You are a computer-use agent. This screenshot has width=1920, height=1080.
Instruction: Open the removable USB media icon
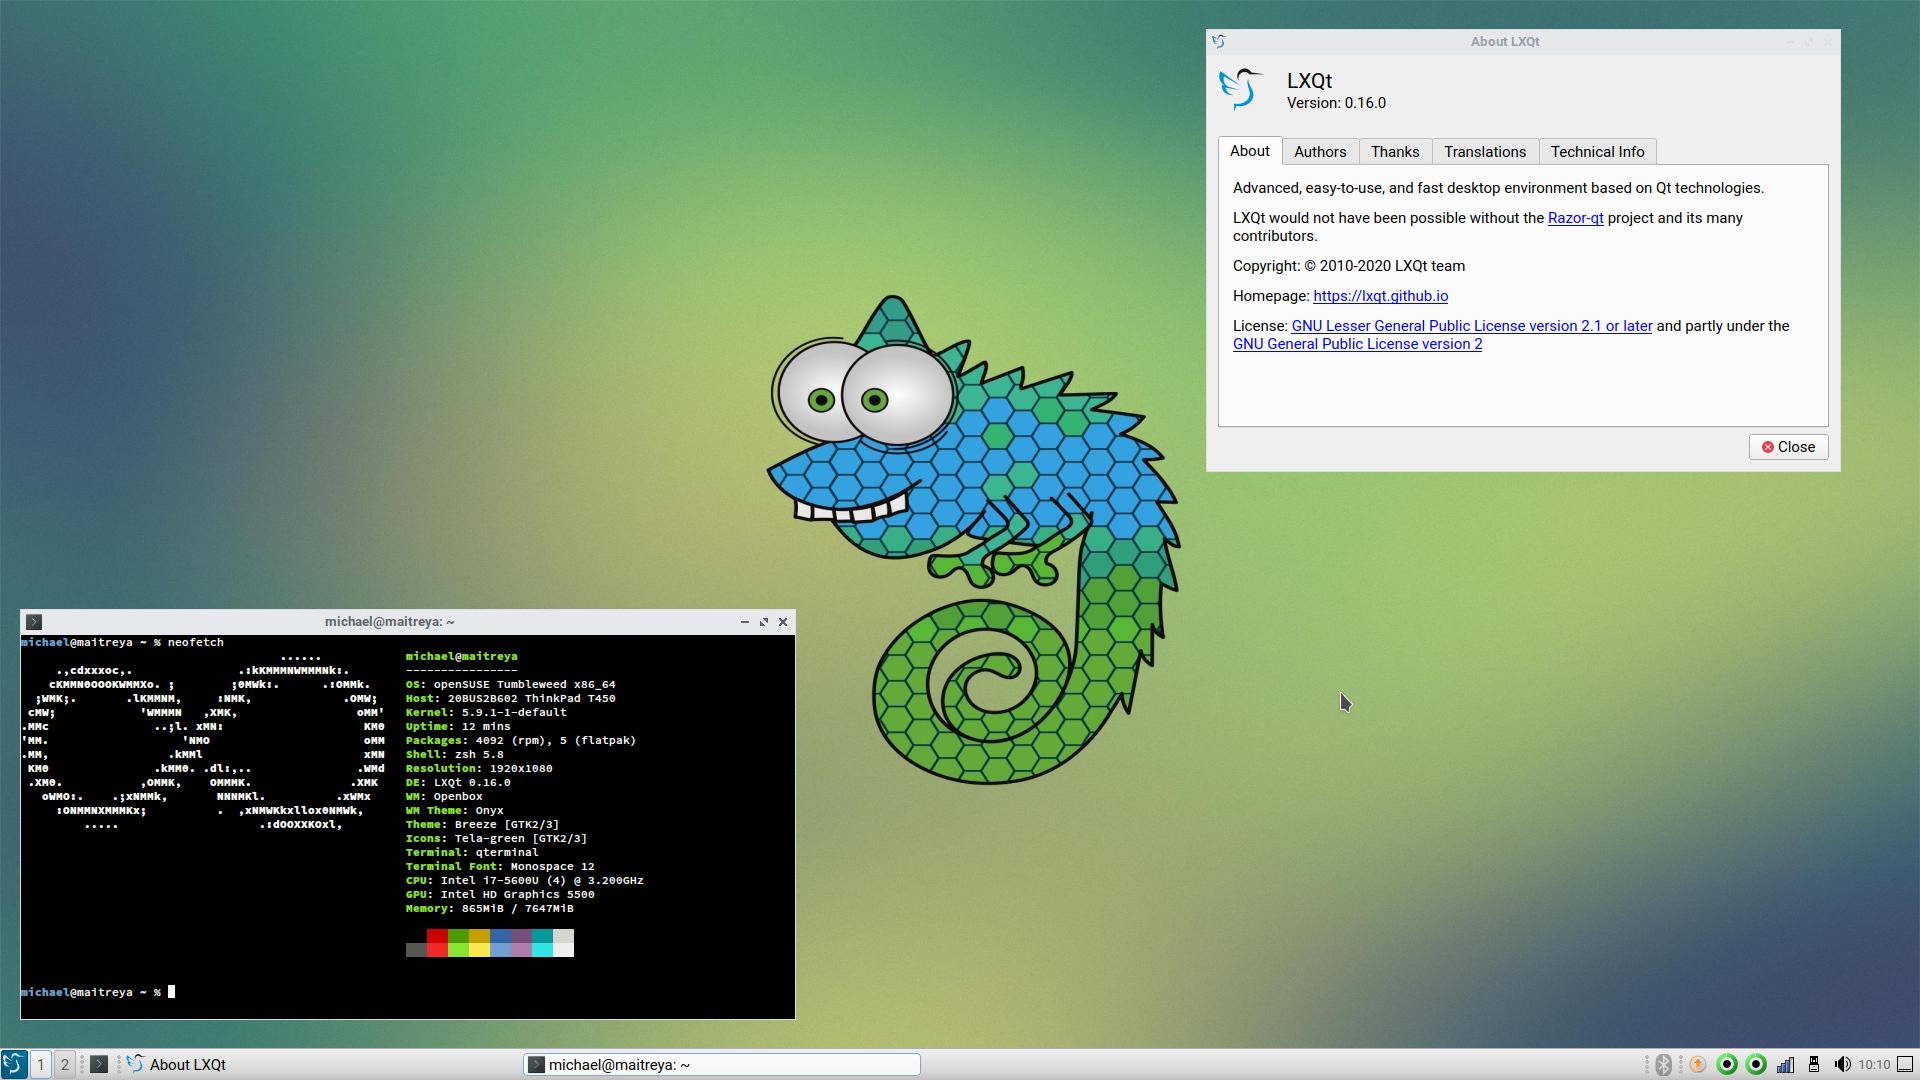tap(1813, 1064)
